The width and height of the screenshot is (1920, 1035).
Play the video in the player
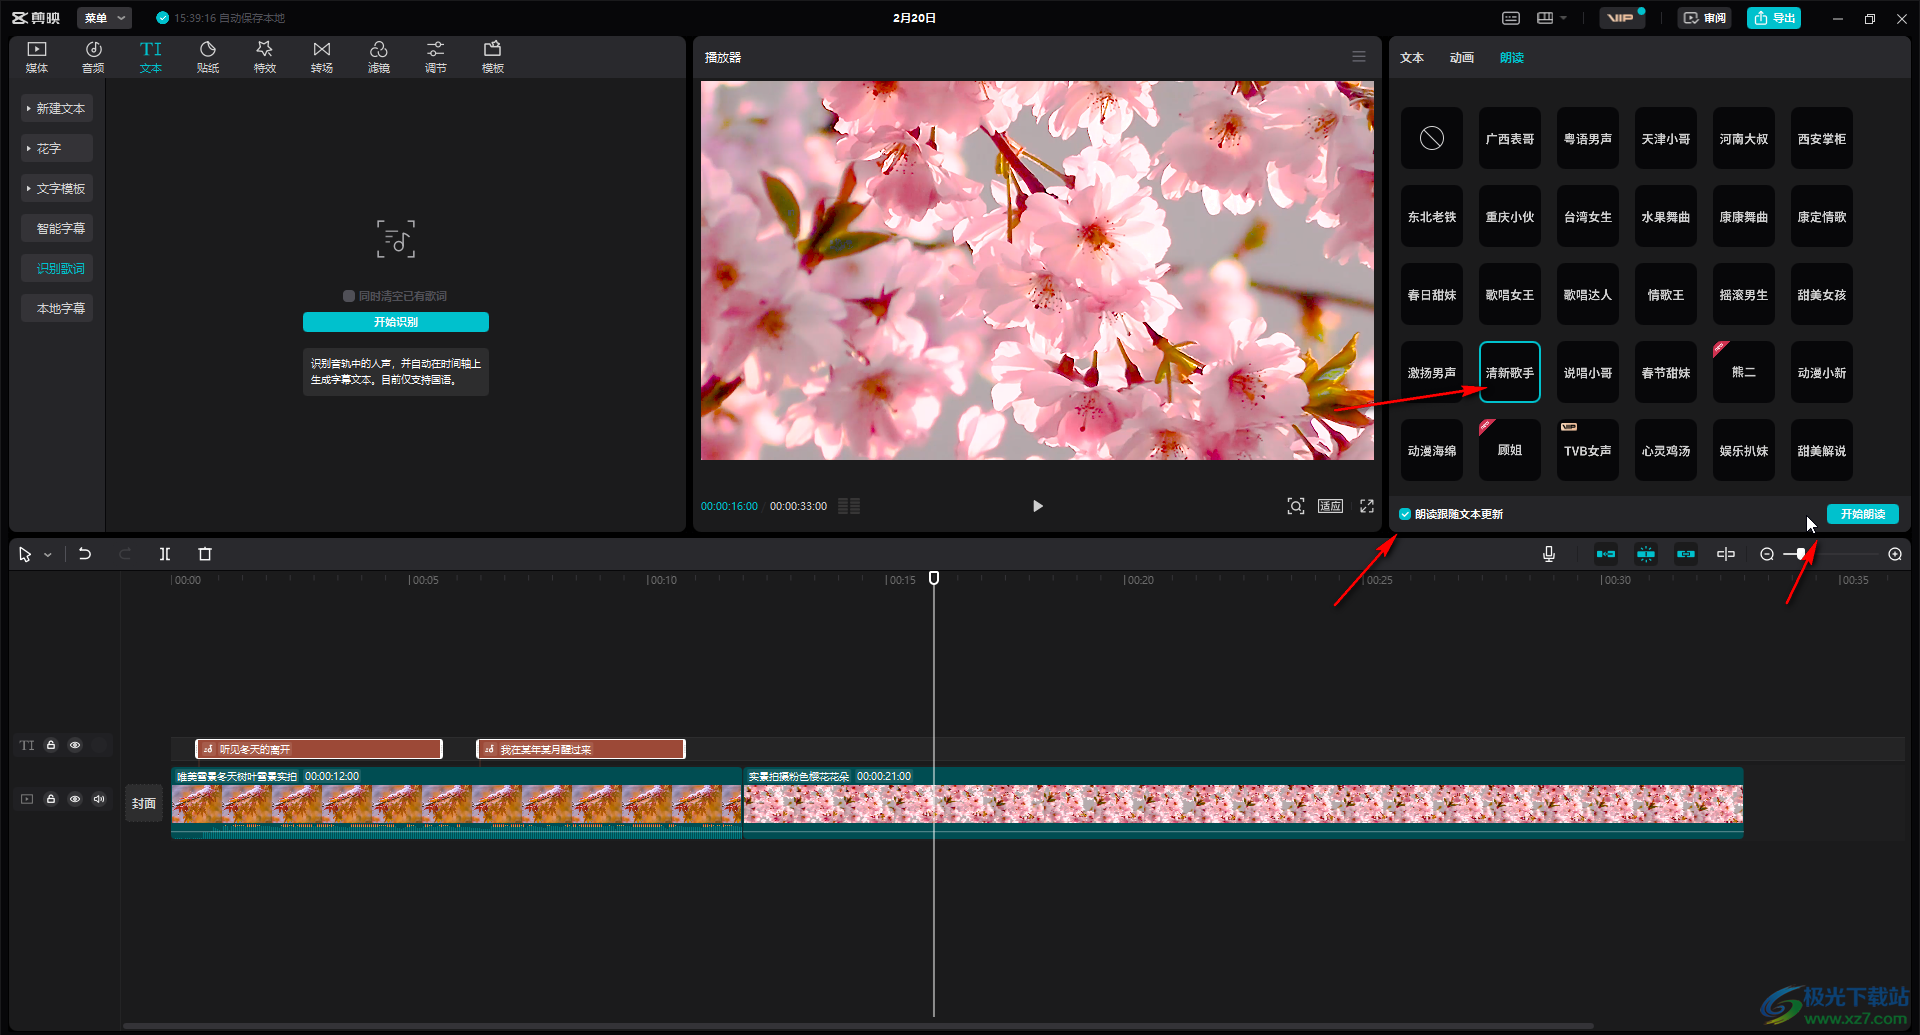pyautogui.click(x=1037, y=506)
